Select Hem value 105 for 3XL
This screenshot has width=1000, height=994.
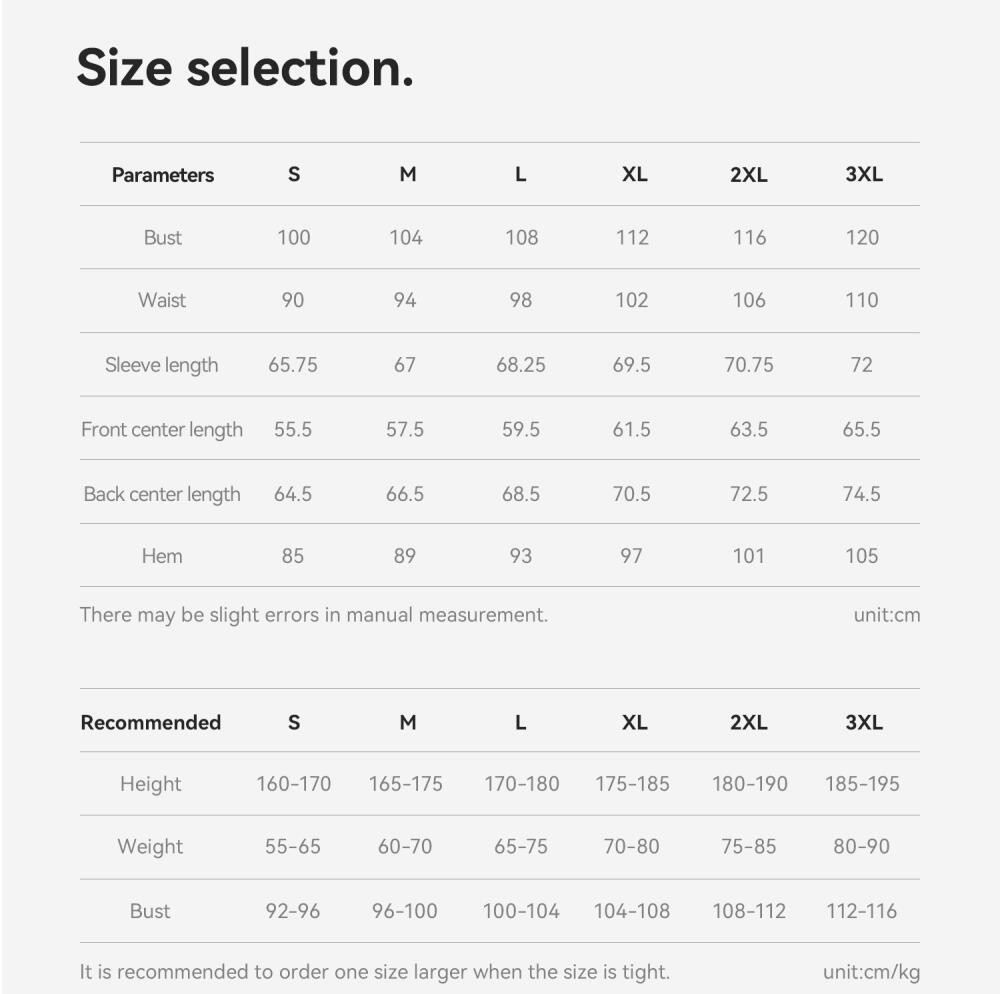(862, 556)
